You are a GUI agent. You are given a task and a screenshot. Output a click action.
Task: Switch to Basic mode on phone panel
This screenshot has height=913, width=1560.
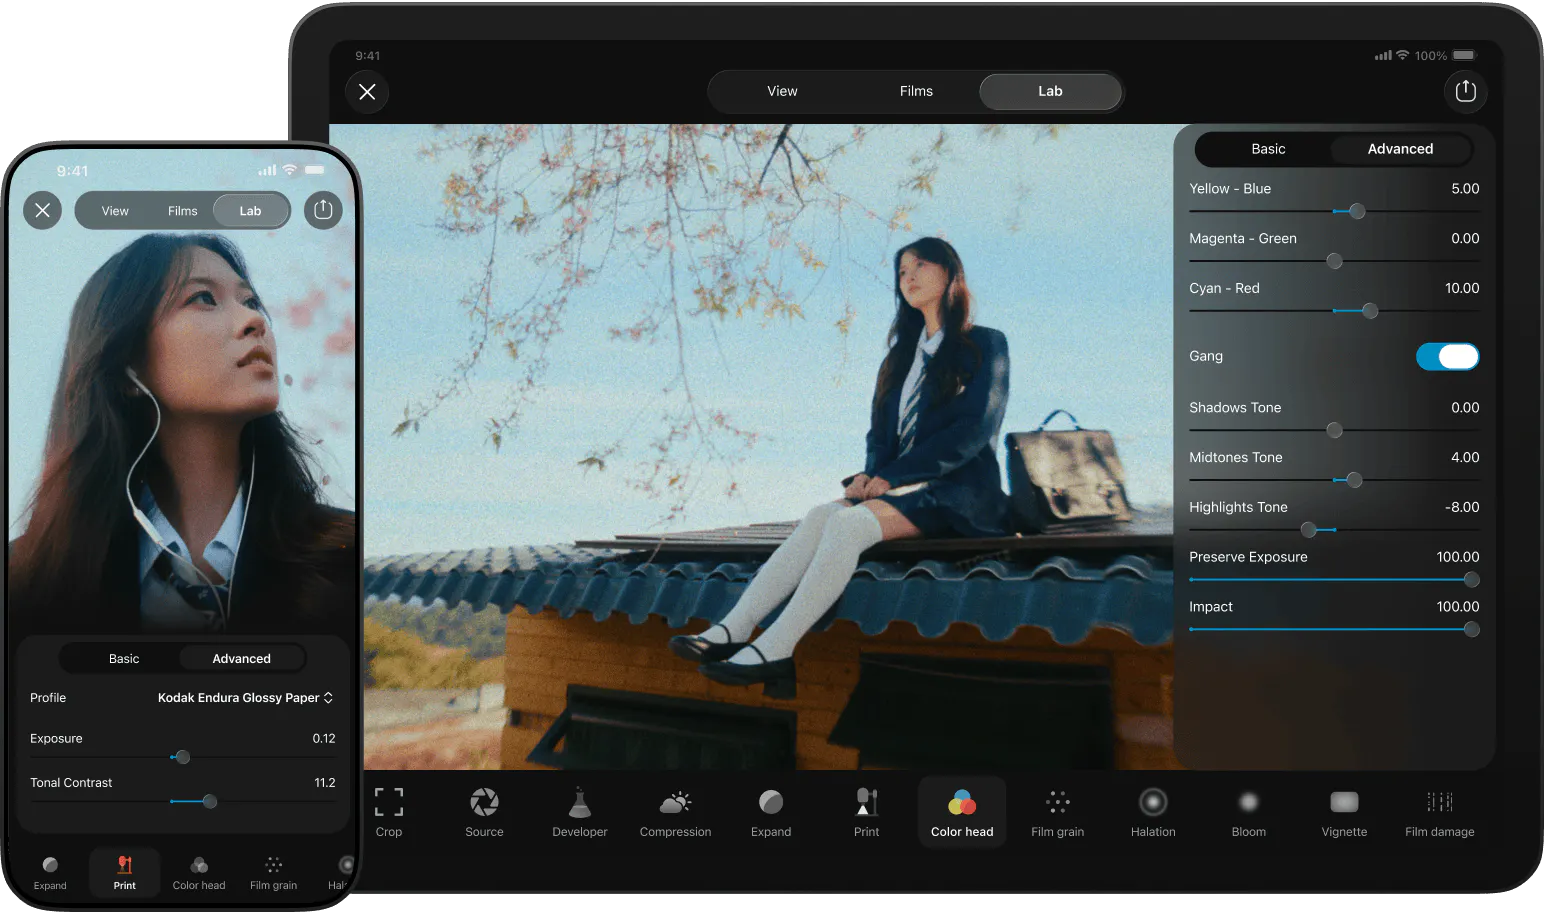pyautogui.click(x=124, y=658)
